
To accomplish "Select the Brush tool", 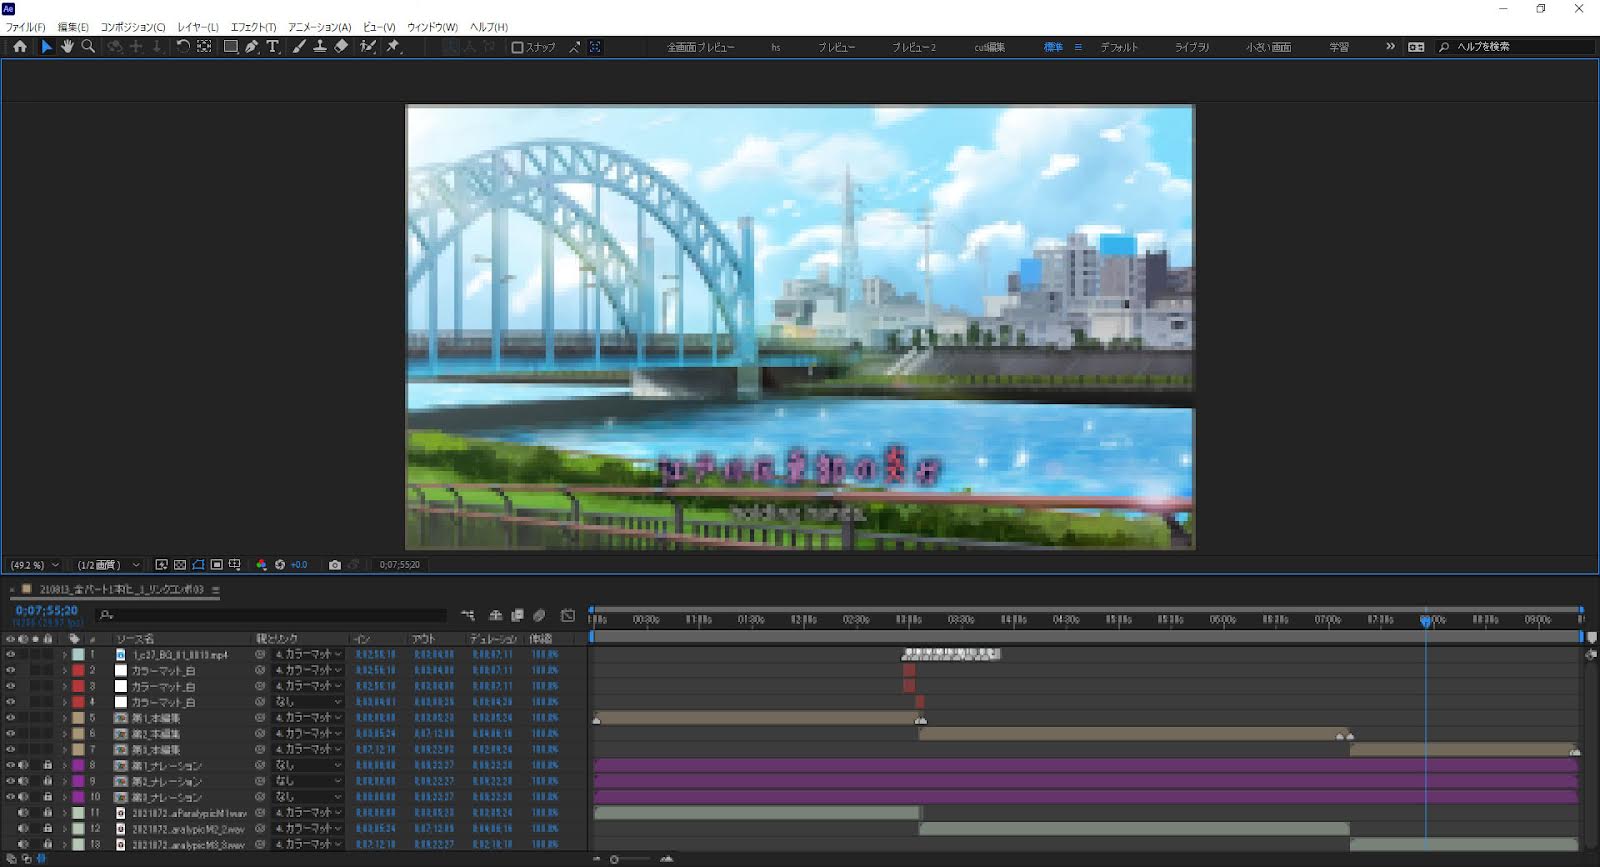I will (x=299, y=47).
